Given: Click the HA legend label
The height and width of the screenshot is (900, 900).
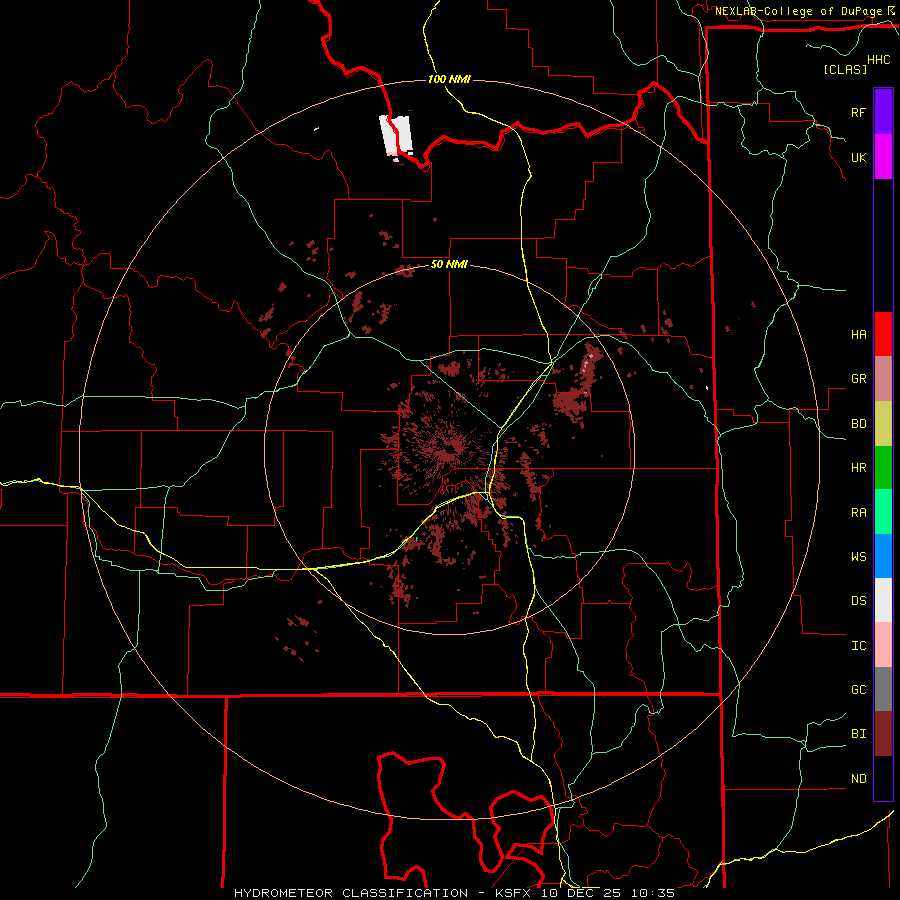Looking at the screenshot, I should 858,334.
